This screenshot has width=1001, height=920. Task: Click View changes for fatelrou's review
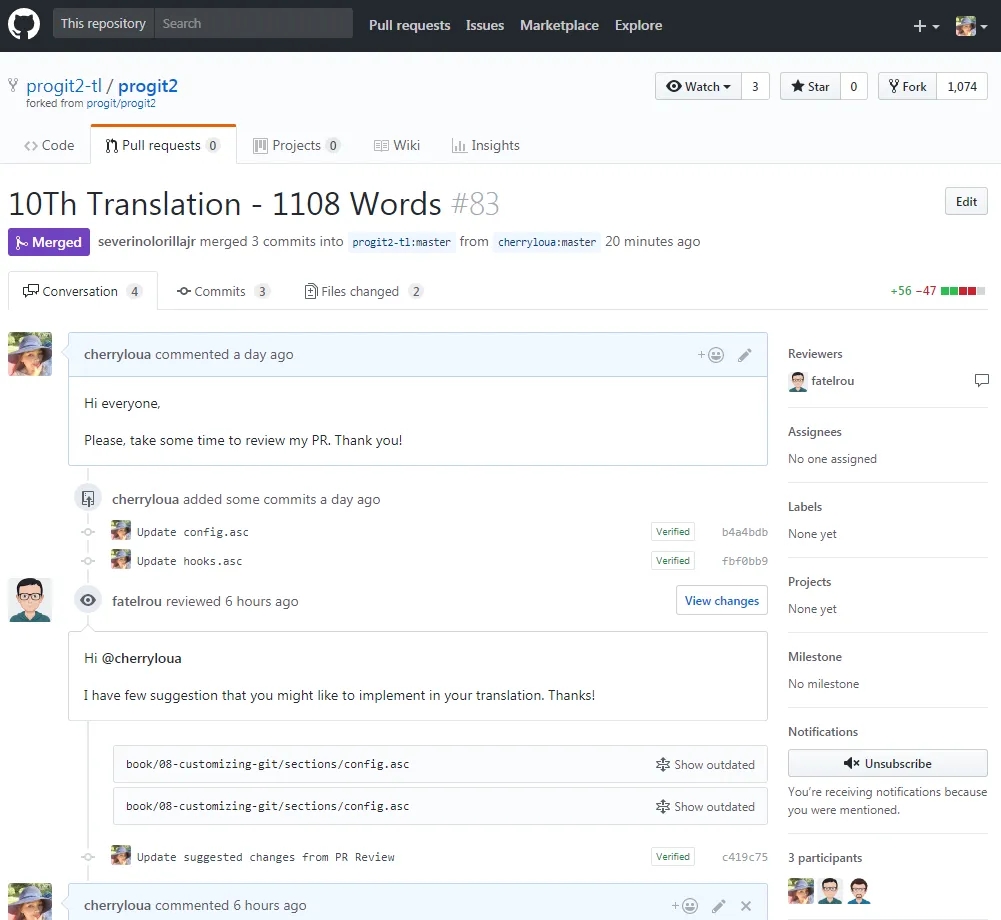coord(721,601)
